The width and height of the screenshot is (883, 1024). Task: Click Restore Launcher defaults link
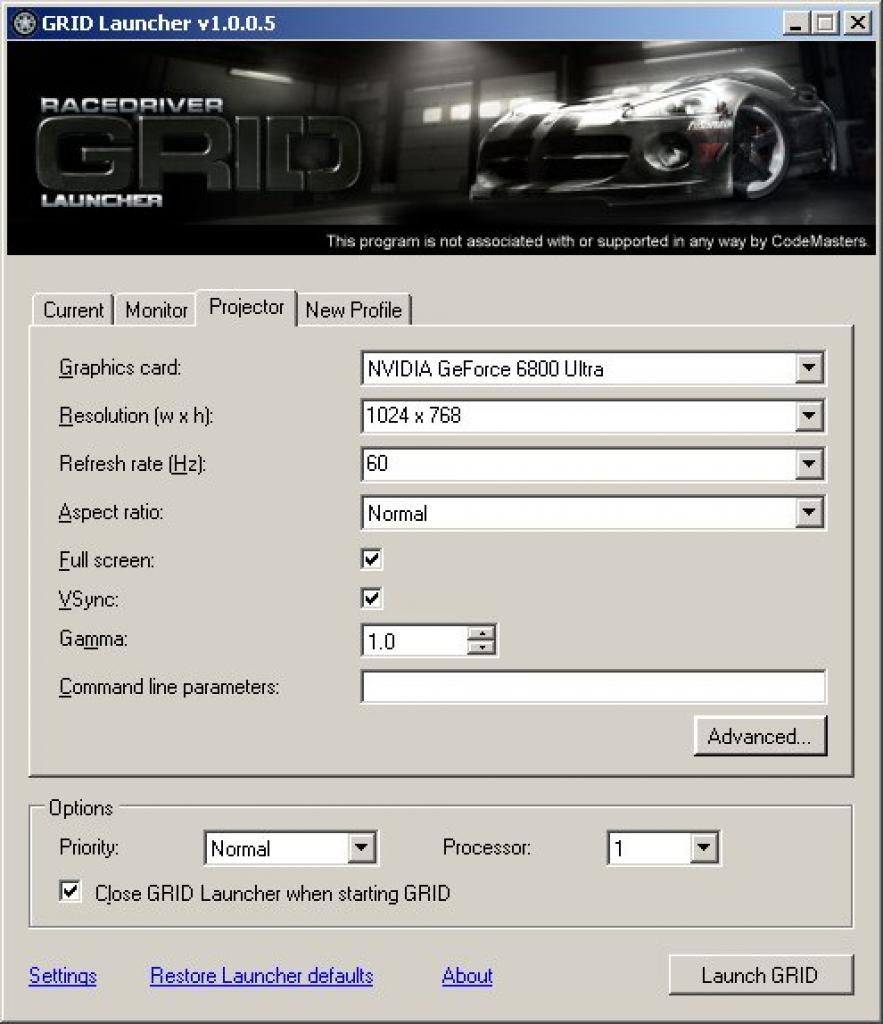tap(261, 976)
